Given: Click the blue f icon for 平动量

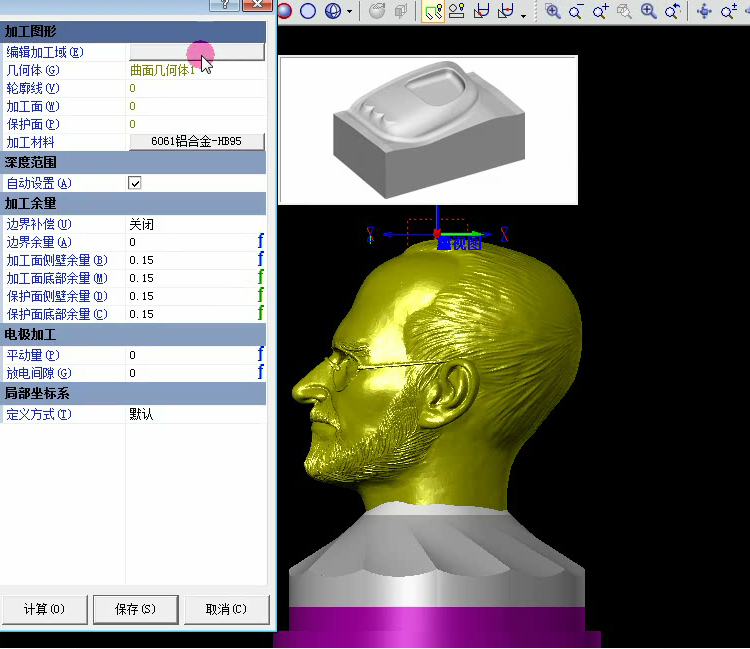Looking at the screenshot, I should (261, 354).
